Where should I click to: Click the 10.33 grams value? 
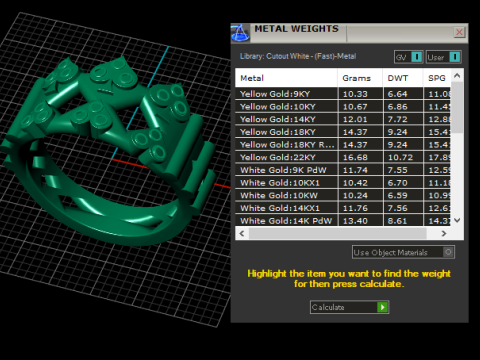tap(355, 94)
